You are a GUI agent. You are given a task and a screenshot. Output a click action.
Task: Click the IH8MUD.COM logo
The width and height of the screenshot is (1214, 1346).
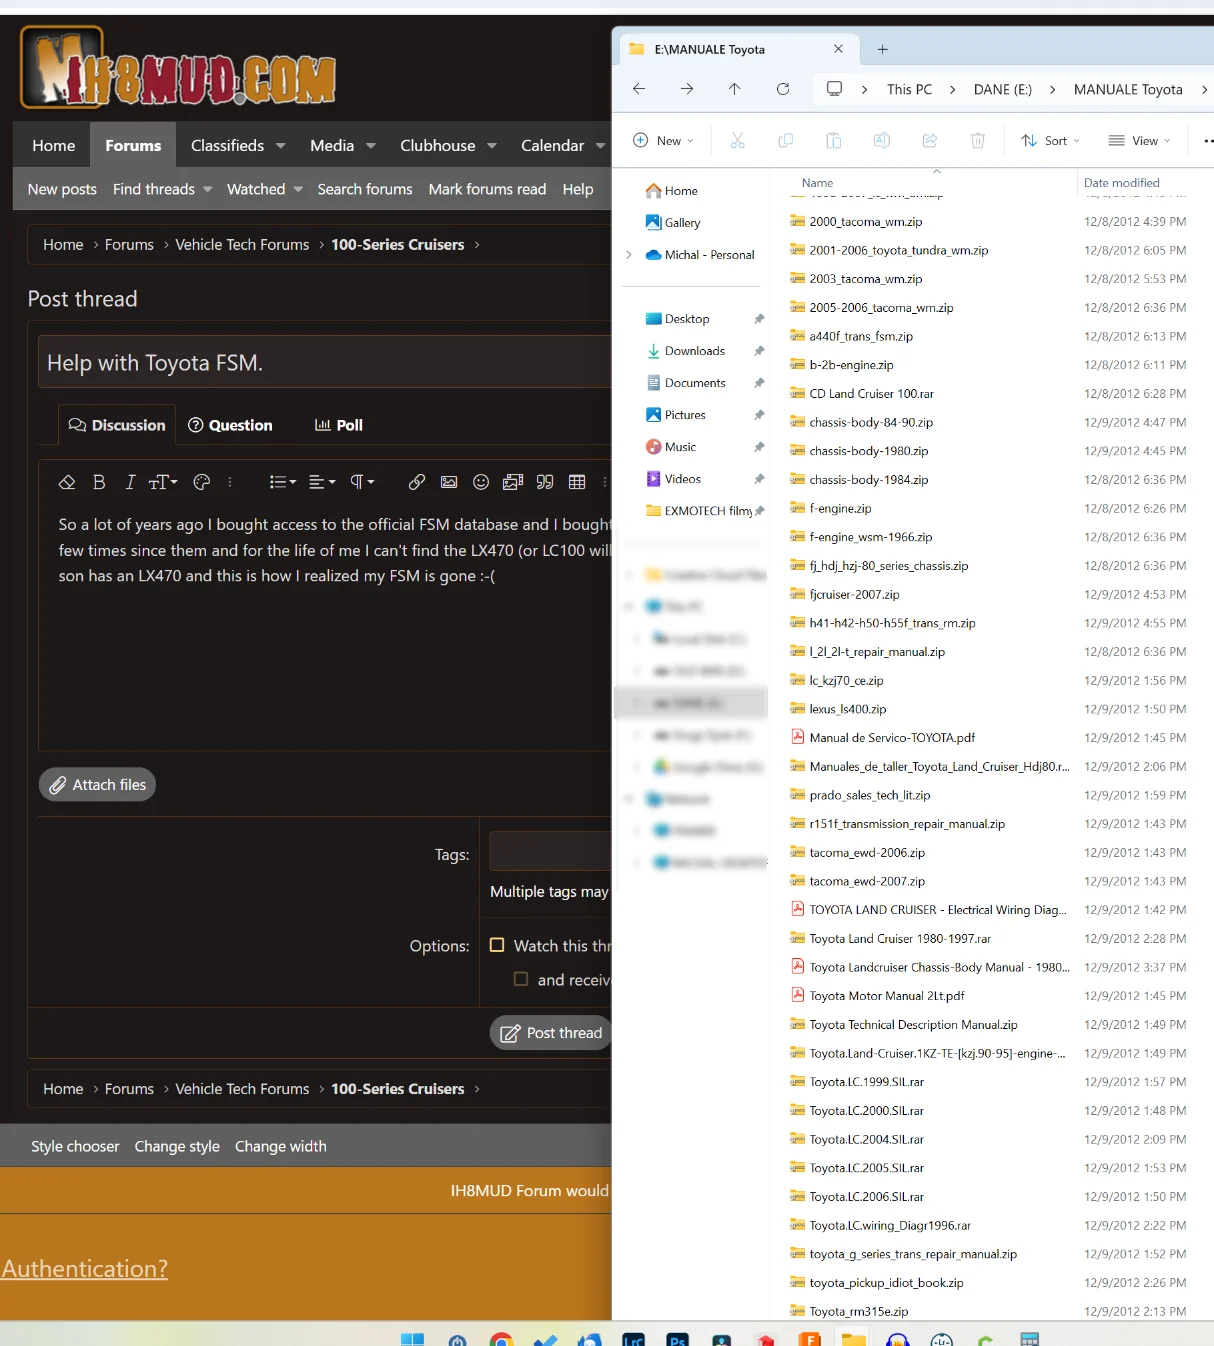[x=178, y=68]
